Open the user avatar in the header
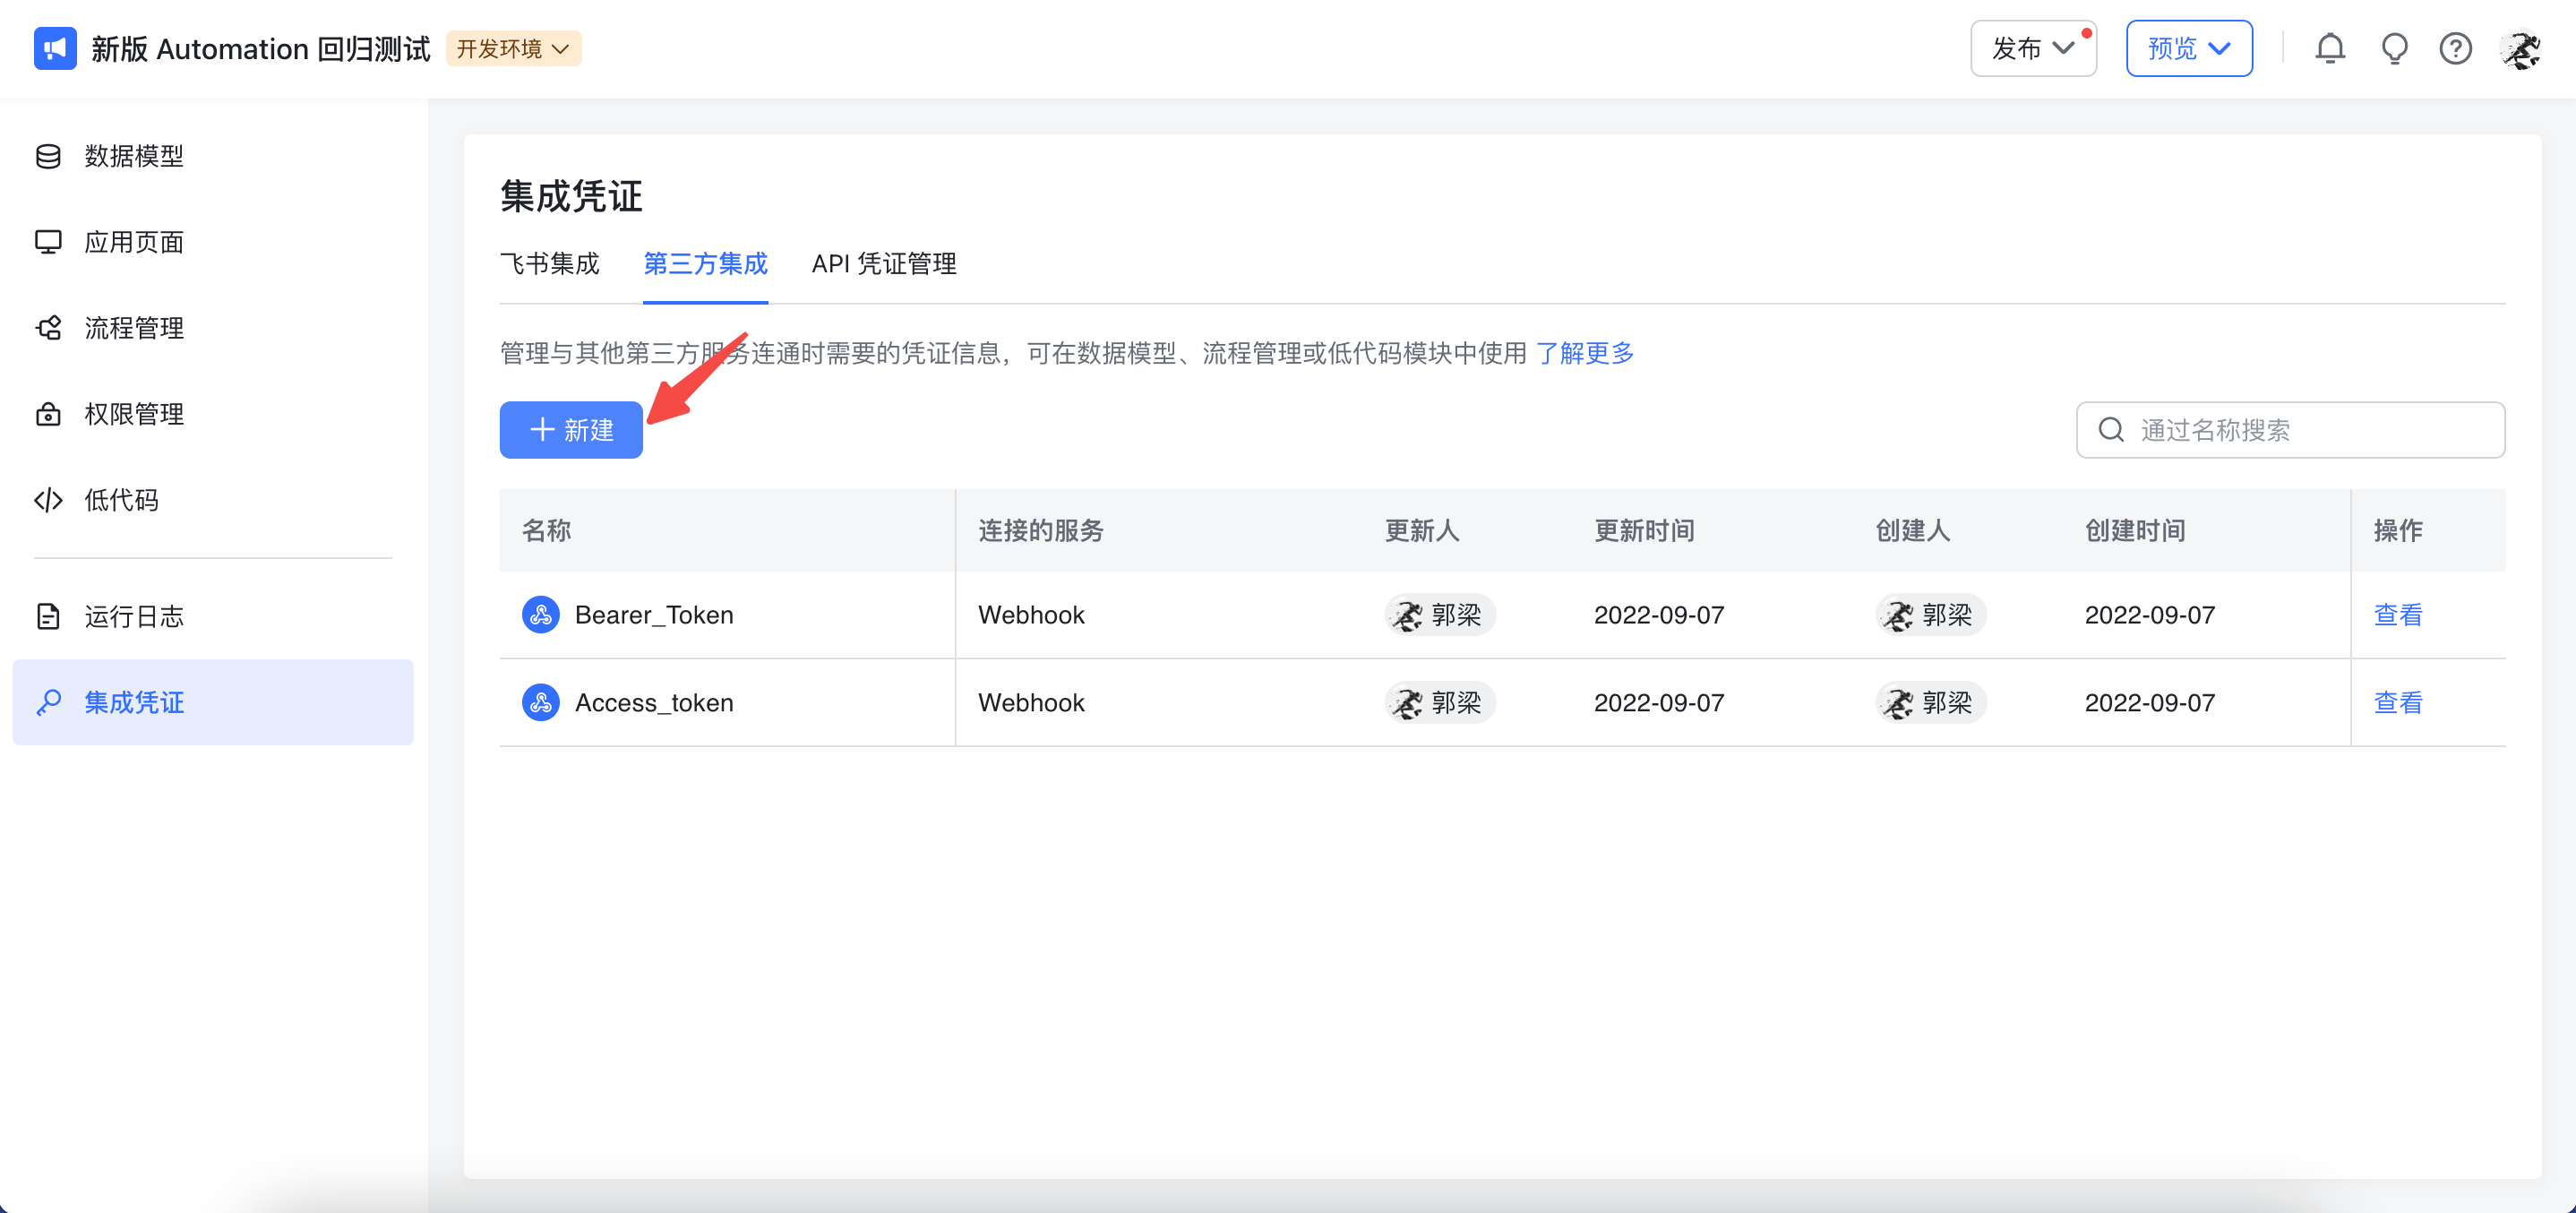 pyautogui.click(x=2521, y=48)
